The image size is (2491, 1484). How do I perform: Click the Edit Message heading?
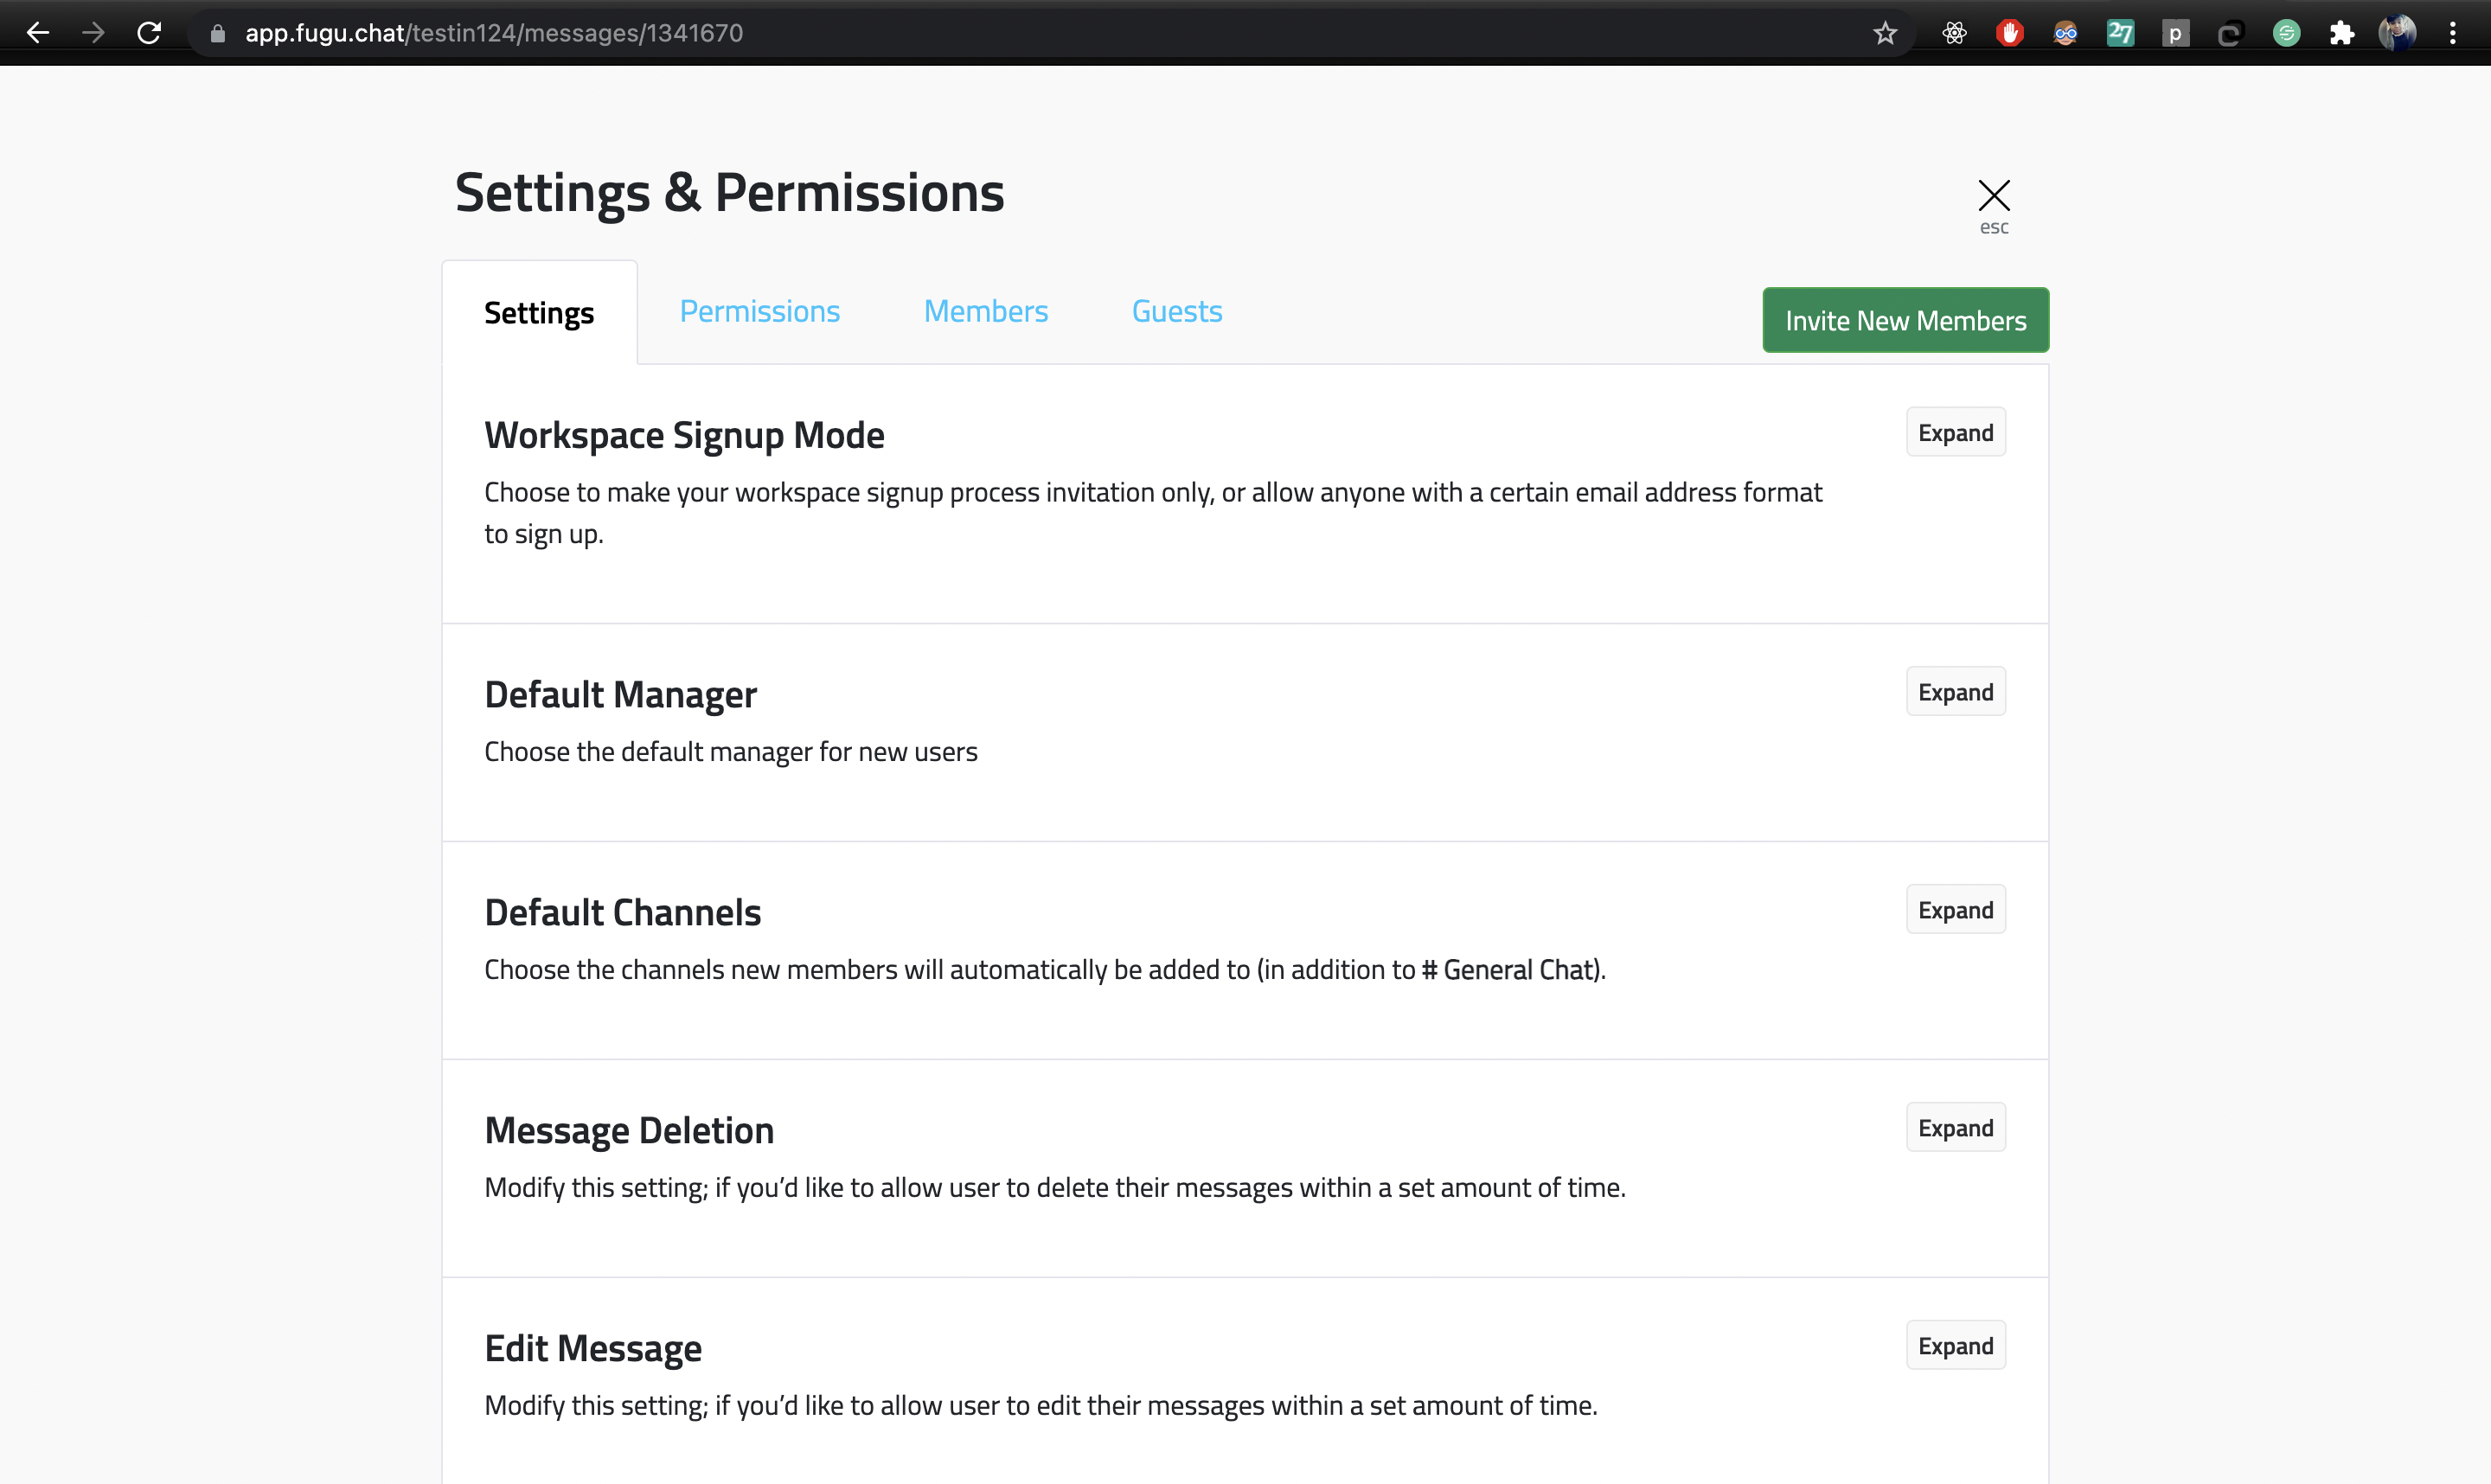point(593,1348)
